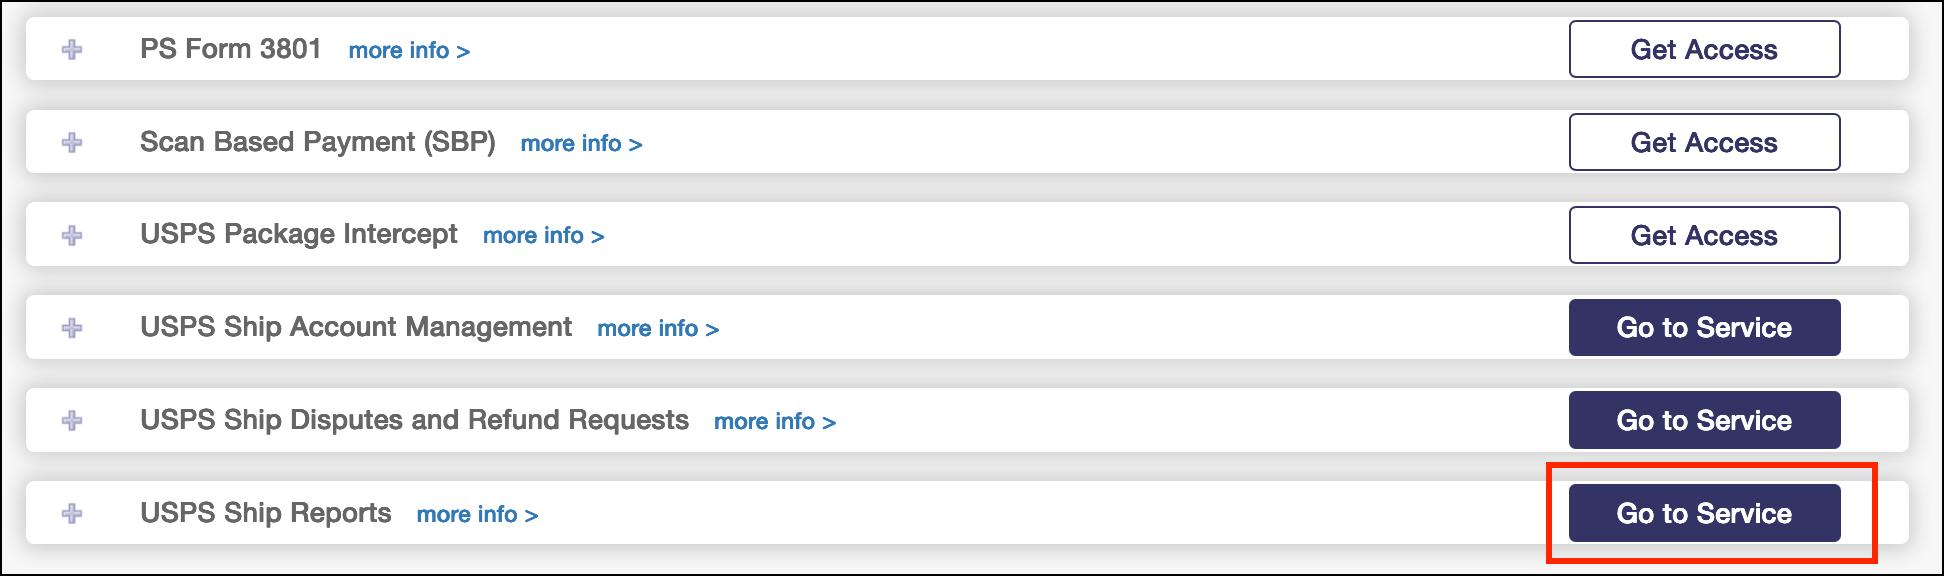The height and width of the screenshot is (576, 1944).
Task: Expand the USPS Ship Reports row
Action: (72, 513)
